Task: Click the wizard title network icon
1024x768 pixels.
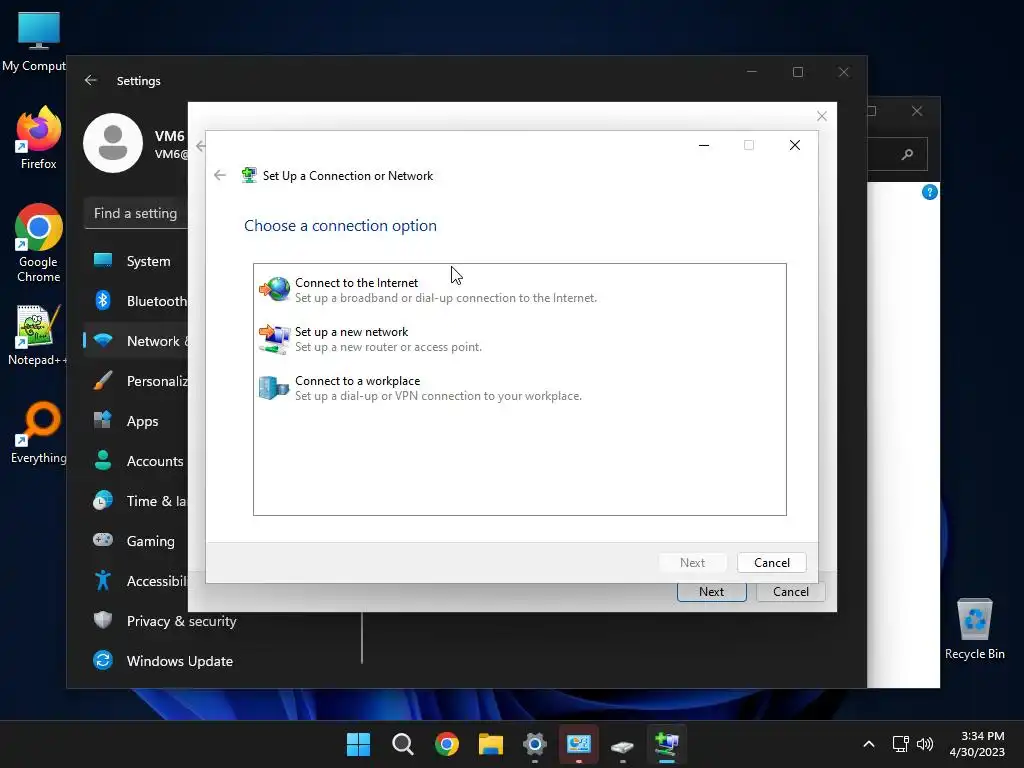Action: tap(249, 175)
